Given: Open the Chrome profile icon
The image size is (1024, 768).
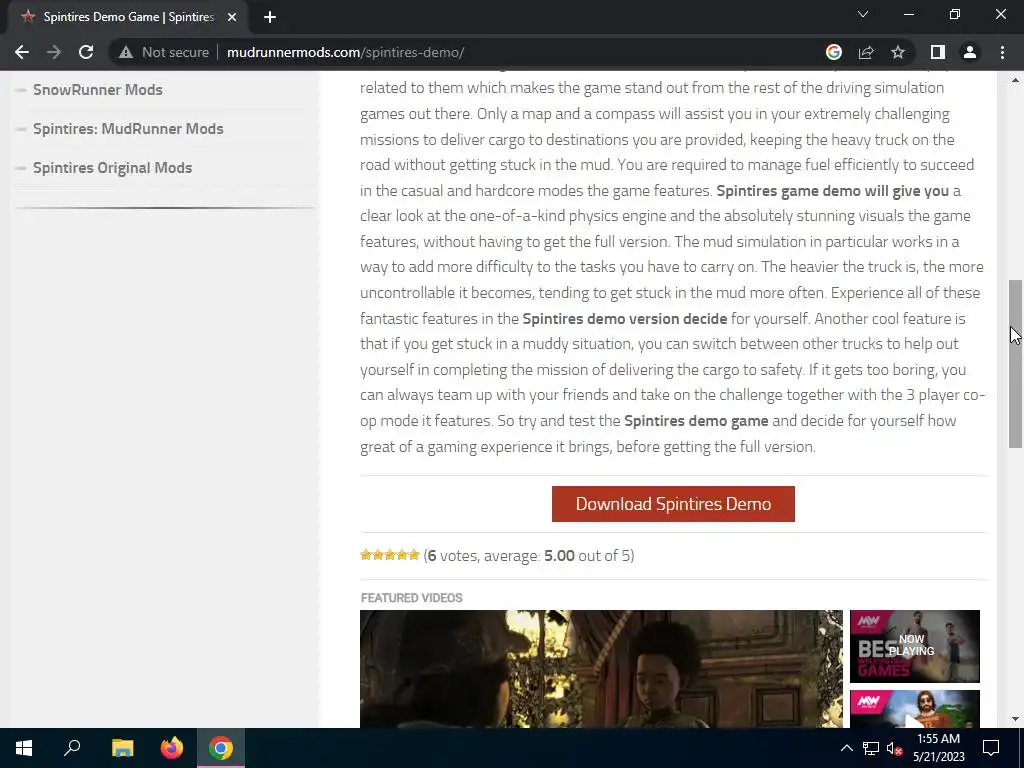Looking at the screenshot, I should coord(970,52).
